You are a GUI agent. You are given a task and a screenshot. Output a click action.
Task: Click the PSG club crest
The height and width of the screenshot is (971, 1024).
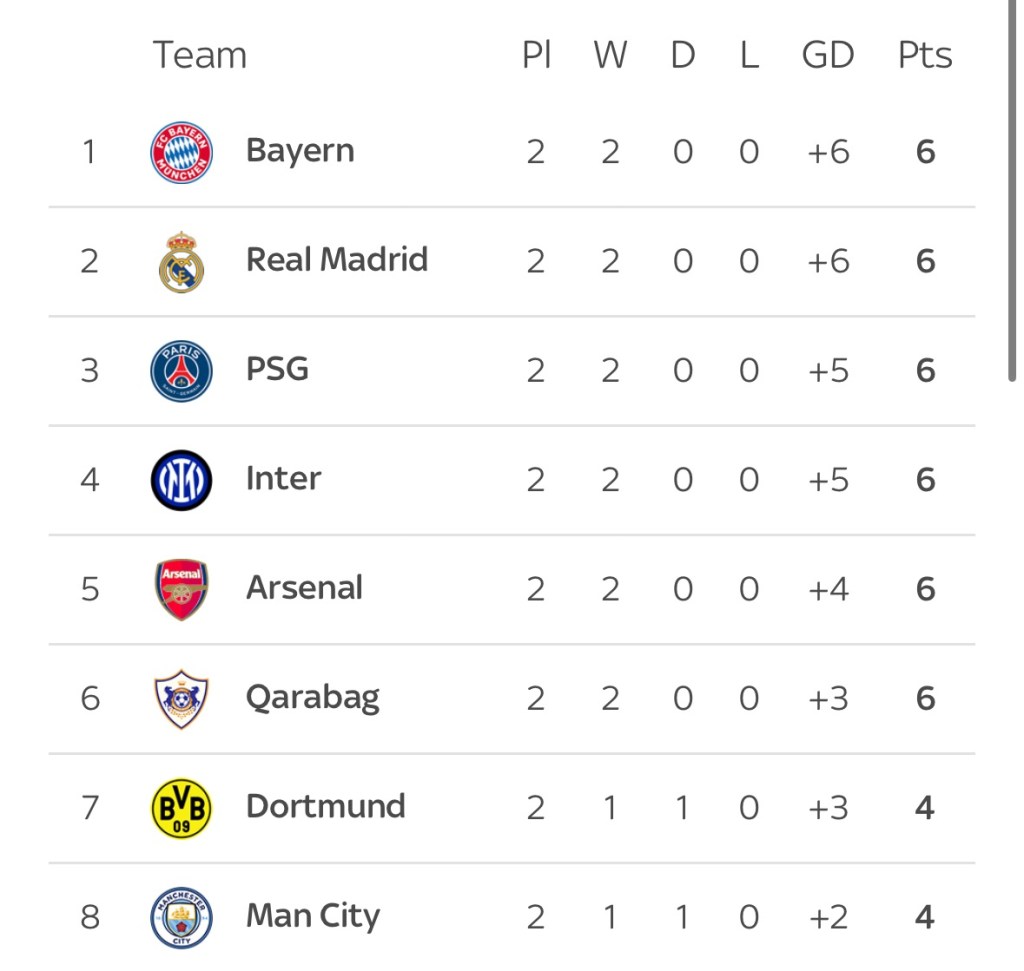(x=181, y=370)
